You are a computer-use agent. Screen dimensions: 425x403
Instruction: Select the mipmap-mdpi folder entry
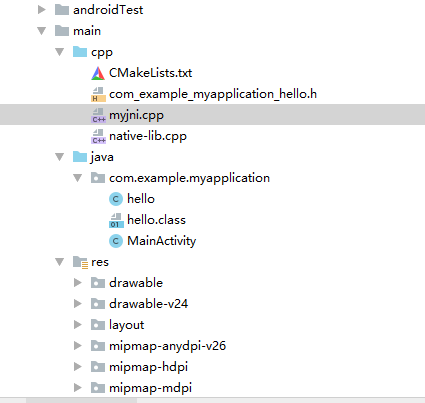coord(150,388)
